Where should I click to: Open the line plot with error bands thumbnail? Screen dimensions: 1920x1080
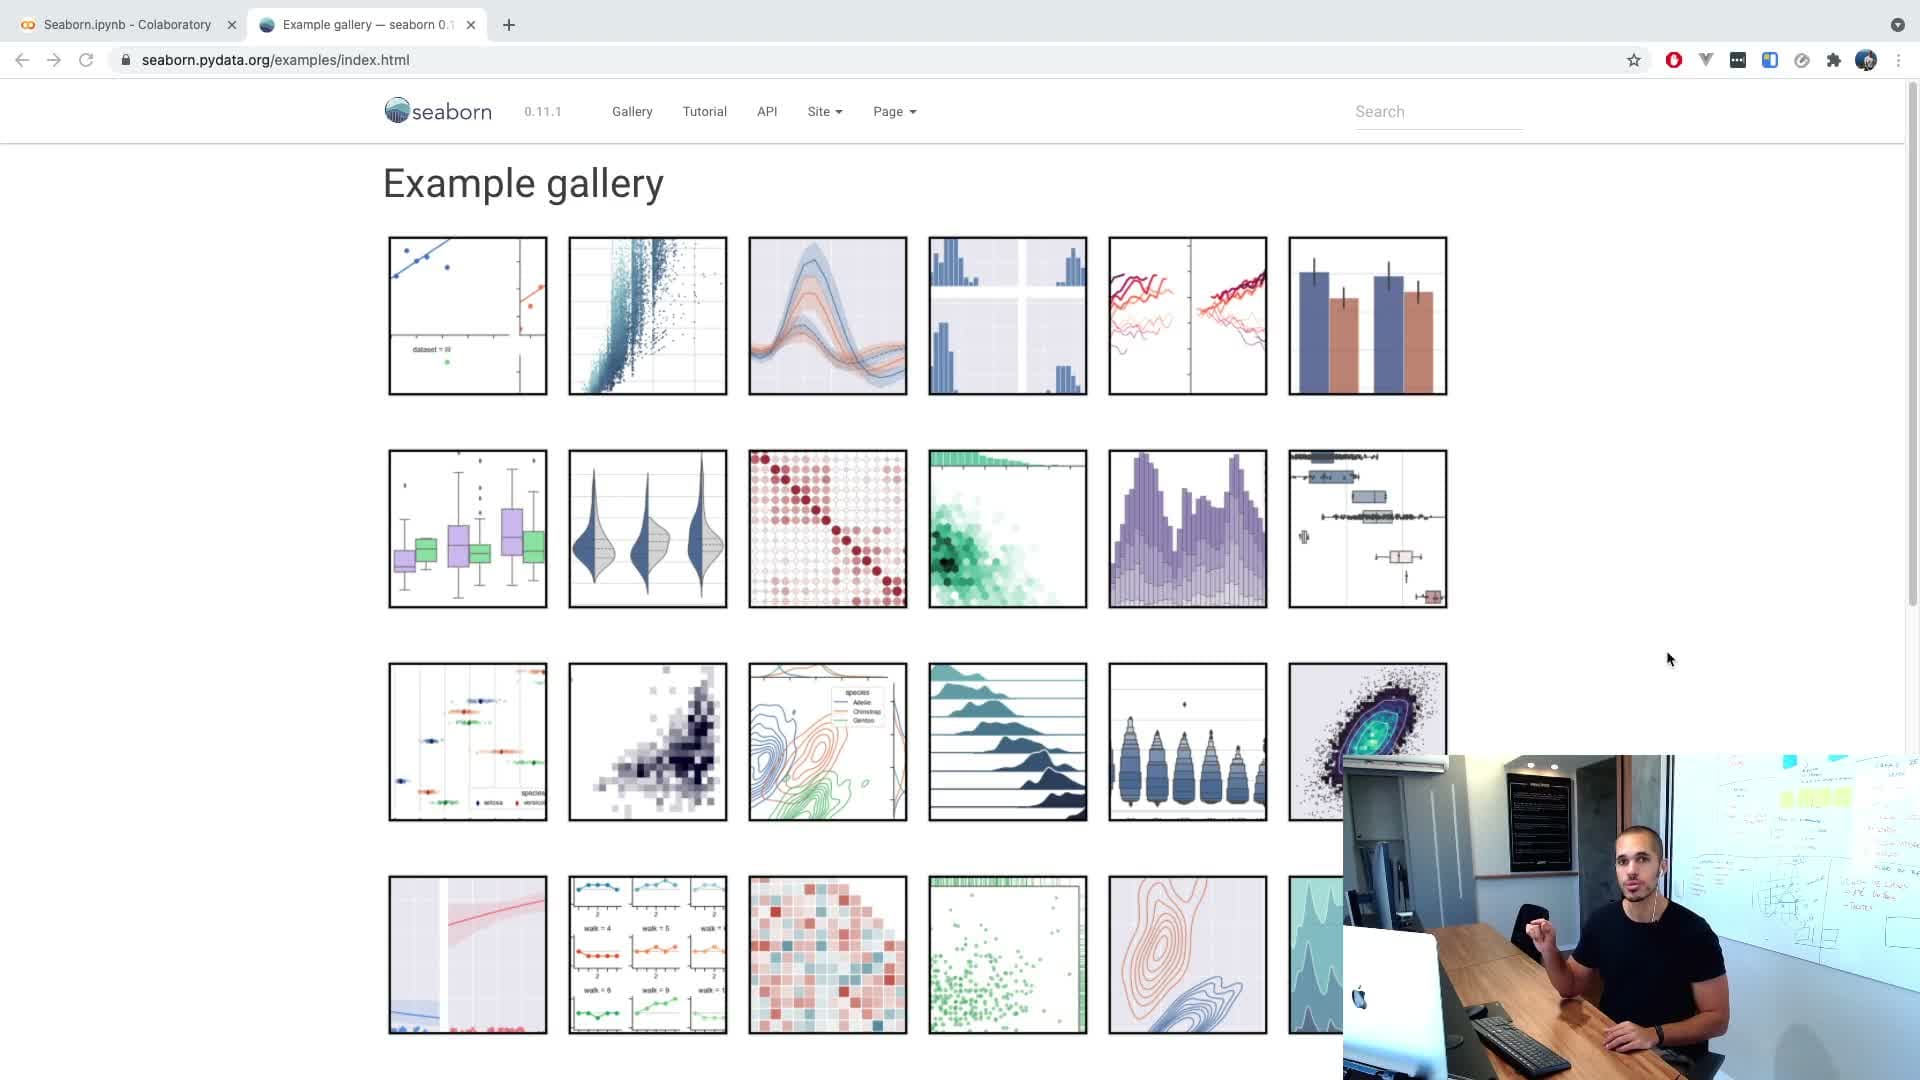(x=828, y=316)
